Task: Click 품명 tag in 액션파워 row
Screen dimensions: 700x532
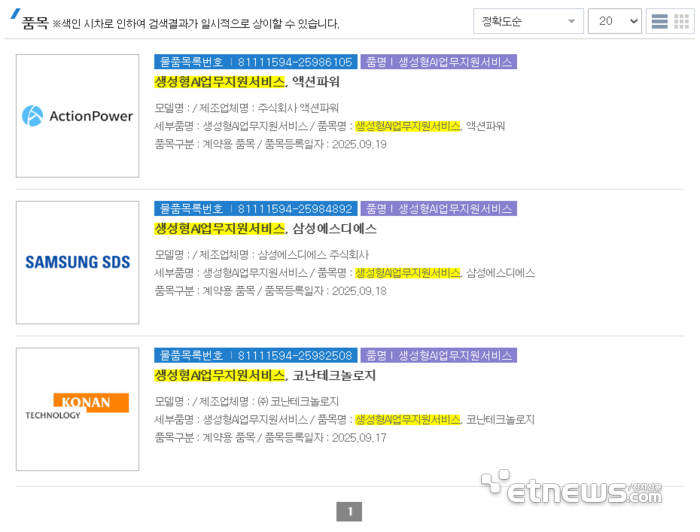Action: click(x=439, y=62)
